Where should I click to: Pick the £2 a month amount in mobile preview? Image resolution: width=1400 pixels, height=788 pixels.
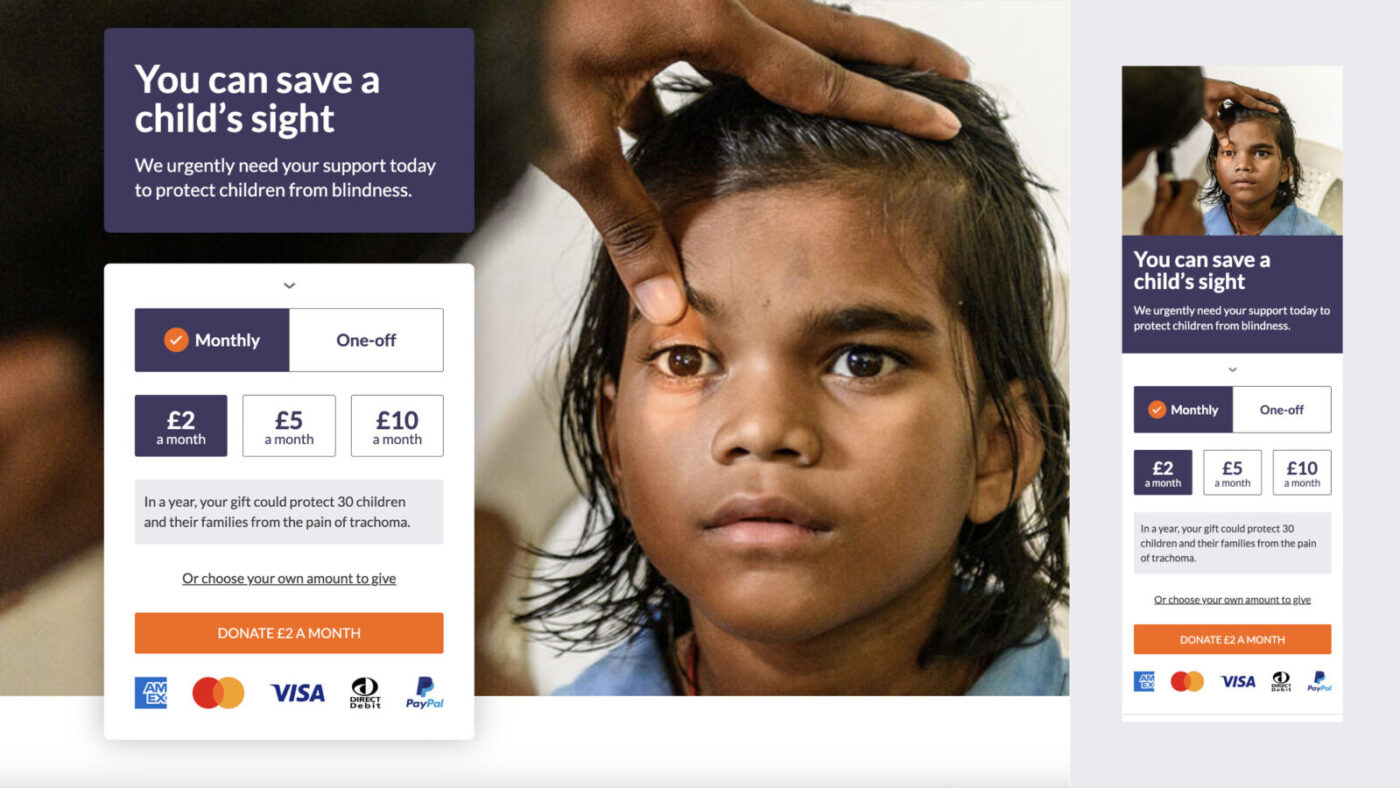1163,472
